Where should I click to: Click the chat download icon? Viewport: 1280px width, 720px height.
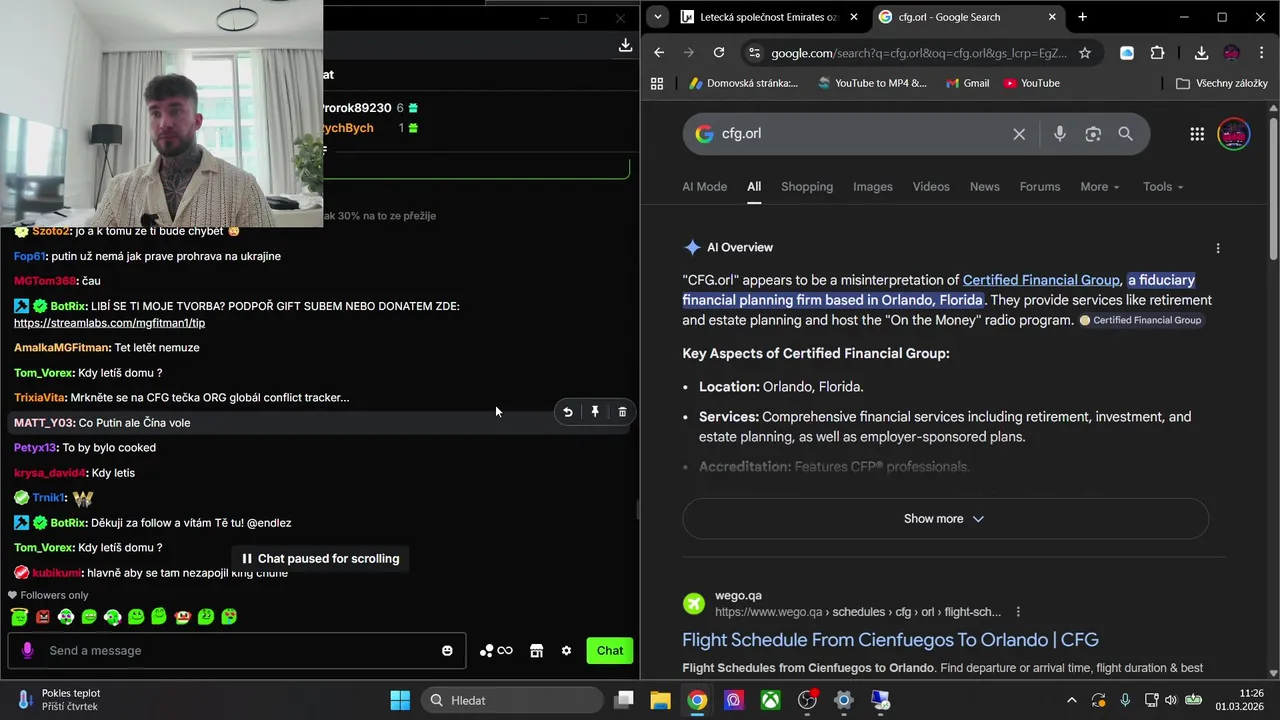[625, 45]
